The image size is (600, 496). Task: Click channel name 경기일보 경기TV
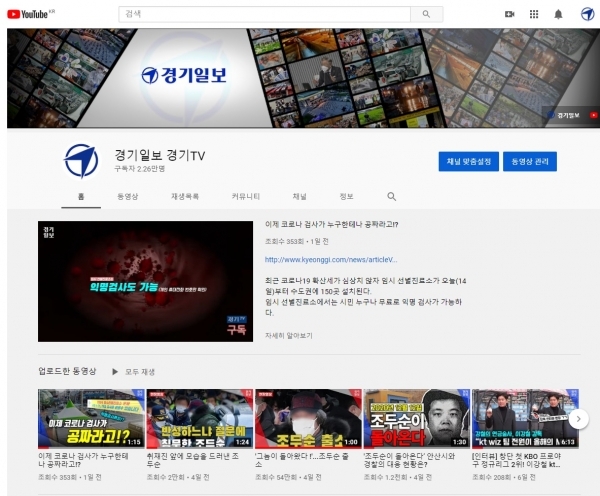click(160, 155)
